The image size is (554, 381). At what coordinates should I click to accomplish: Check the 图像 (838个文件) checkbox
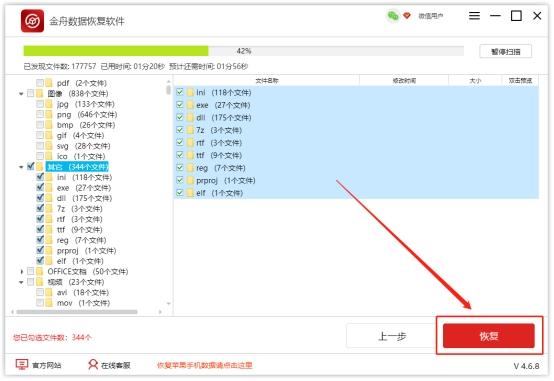(31, 93)
